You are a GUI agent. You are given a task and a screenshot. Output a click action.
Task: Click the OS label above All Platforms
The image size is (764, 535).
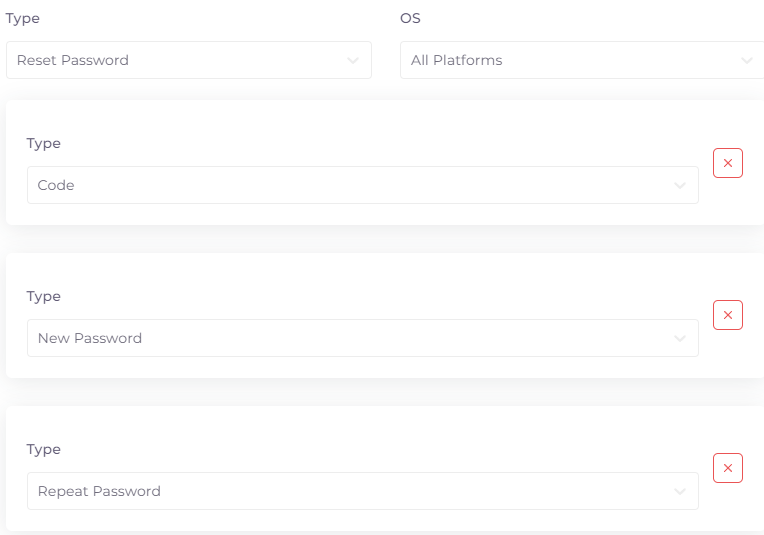tap(410, 19)
